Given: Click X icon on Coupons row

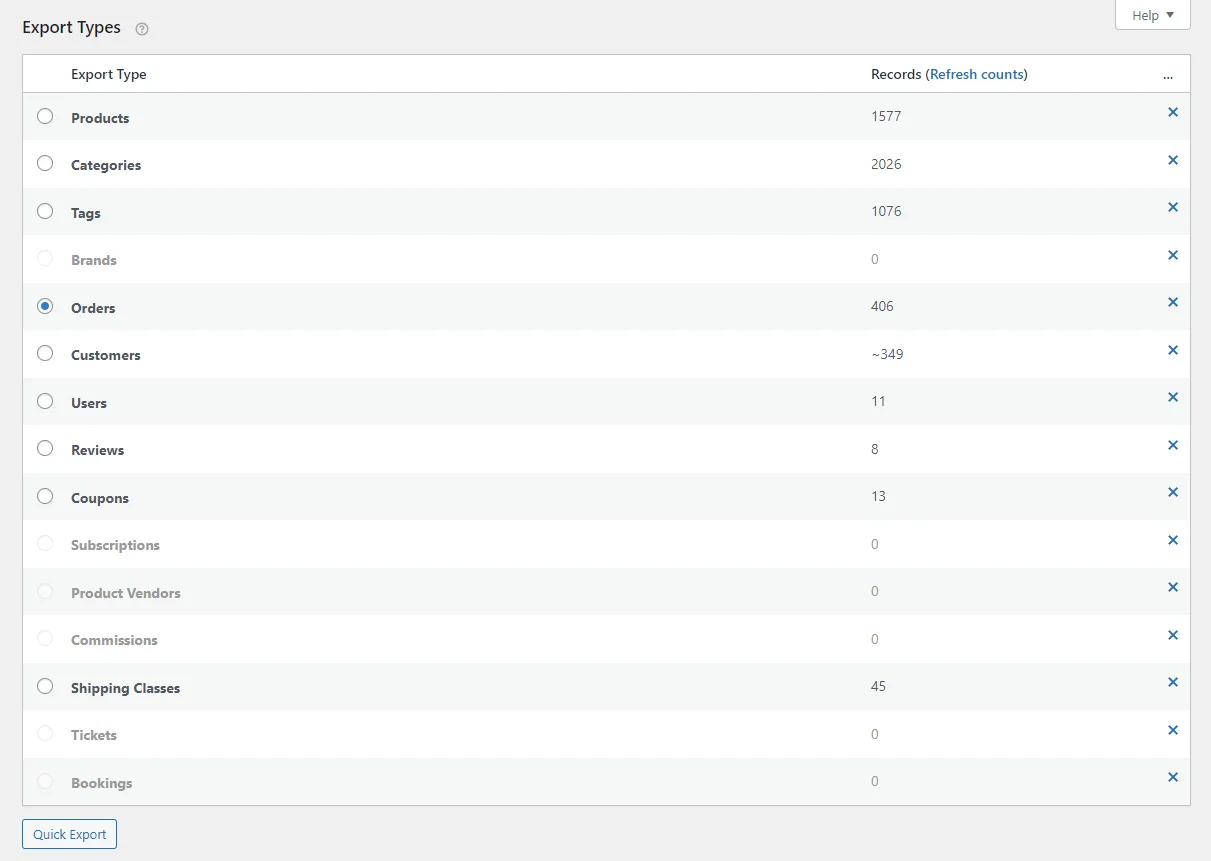Looking at the screenshot, I should pyautogui.click(x=1173, y=493).
